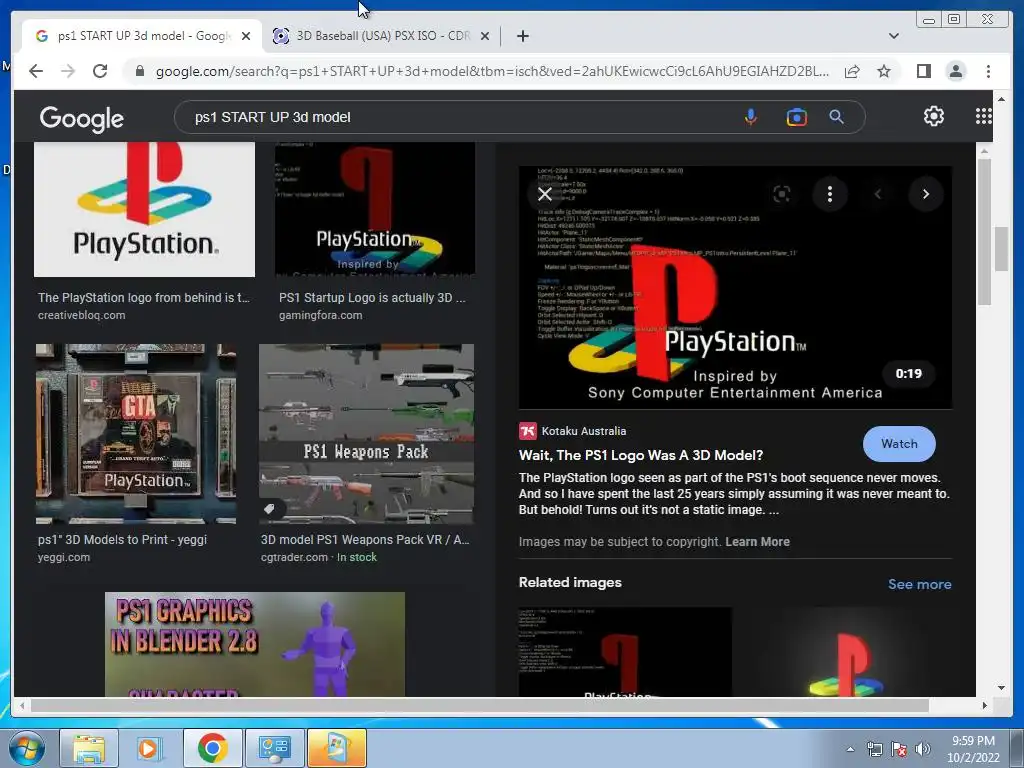The height and width of the screenshot is (768, 1024).
Task: Click the 0:19 video duration badge
Action: (x=908, y=374)
